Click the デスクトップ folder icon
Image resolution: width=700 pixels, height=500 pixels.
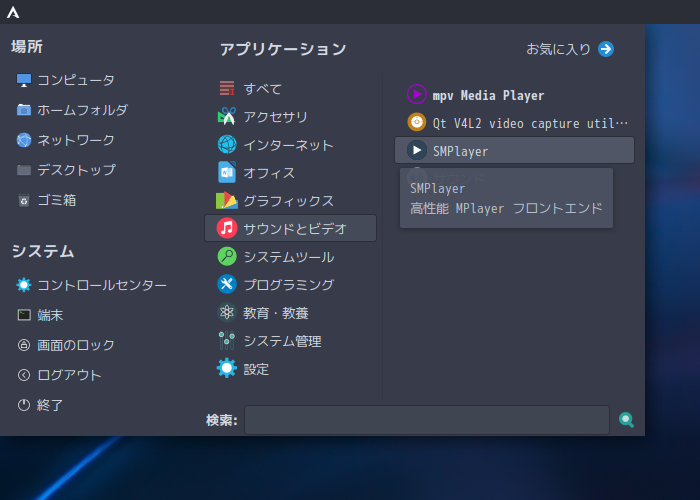click(x=24, y=170)
